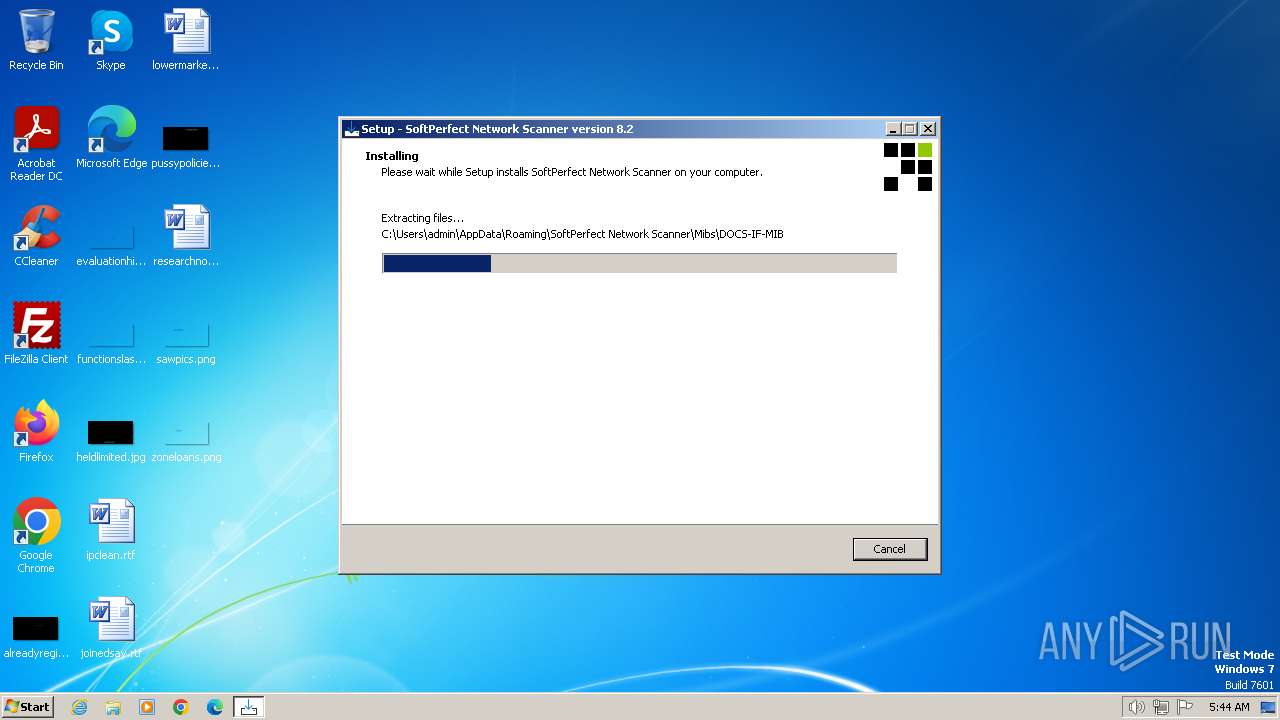
Task: Open the Start menu
Action: [28, 707]
